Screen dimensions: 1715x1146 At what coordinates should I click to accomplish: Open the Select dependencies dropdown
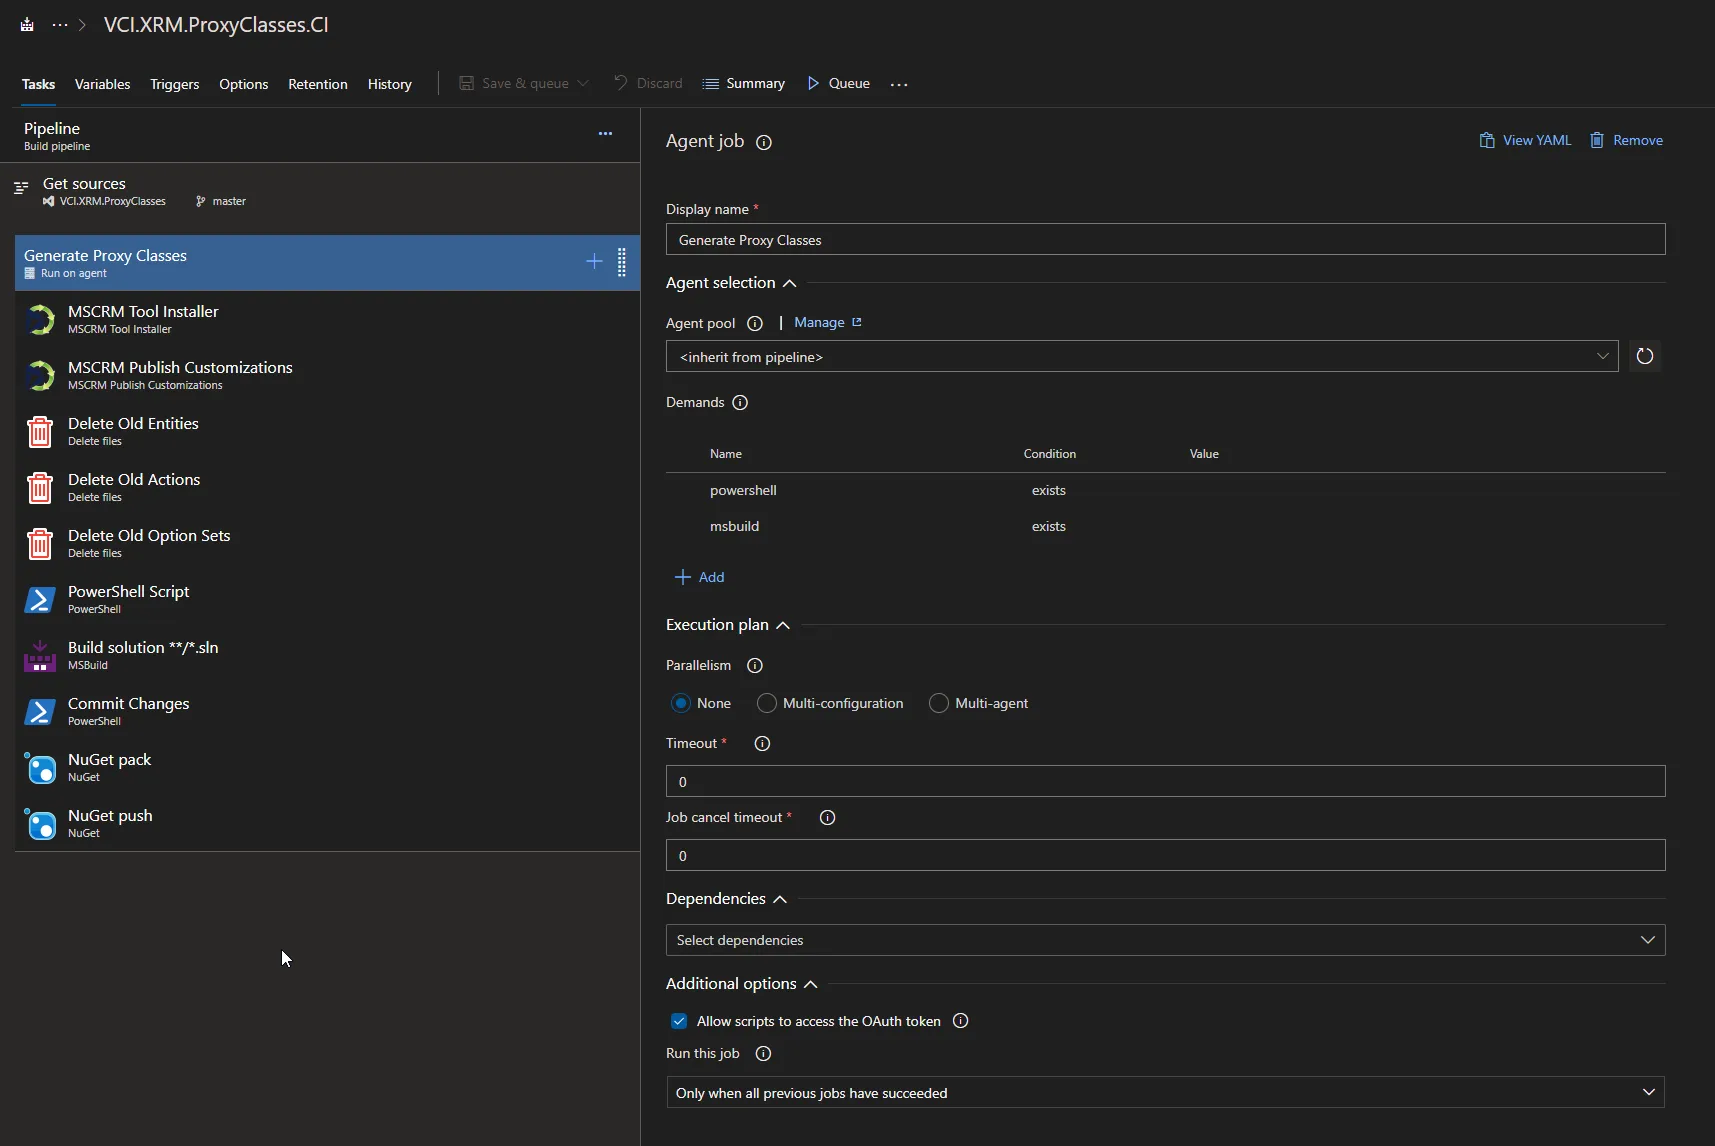click(x=1165, y=940)
